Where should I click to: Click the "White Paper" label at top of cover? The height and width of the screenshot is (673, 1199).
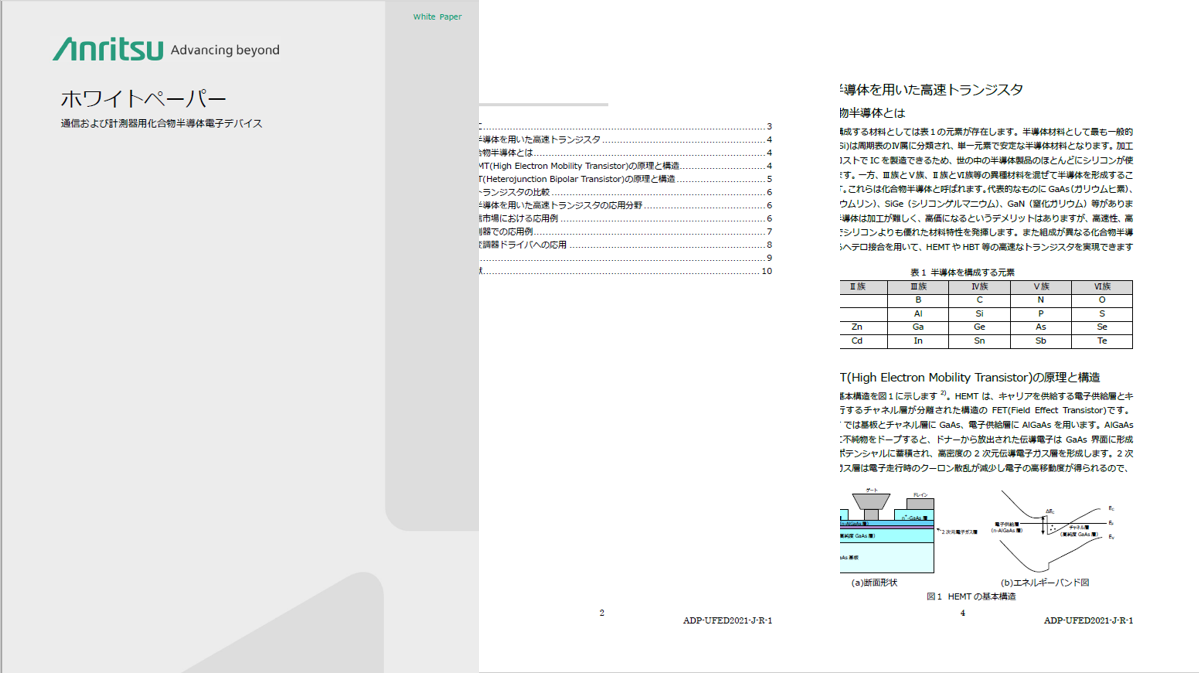tap(437, 17)
